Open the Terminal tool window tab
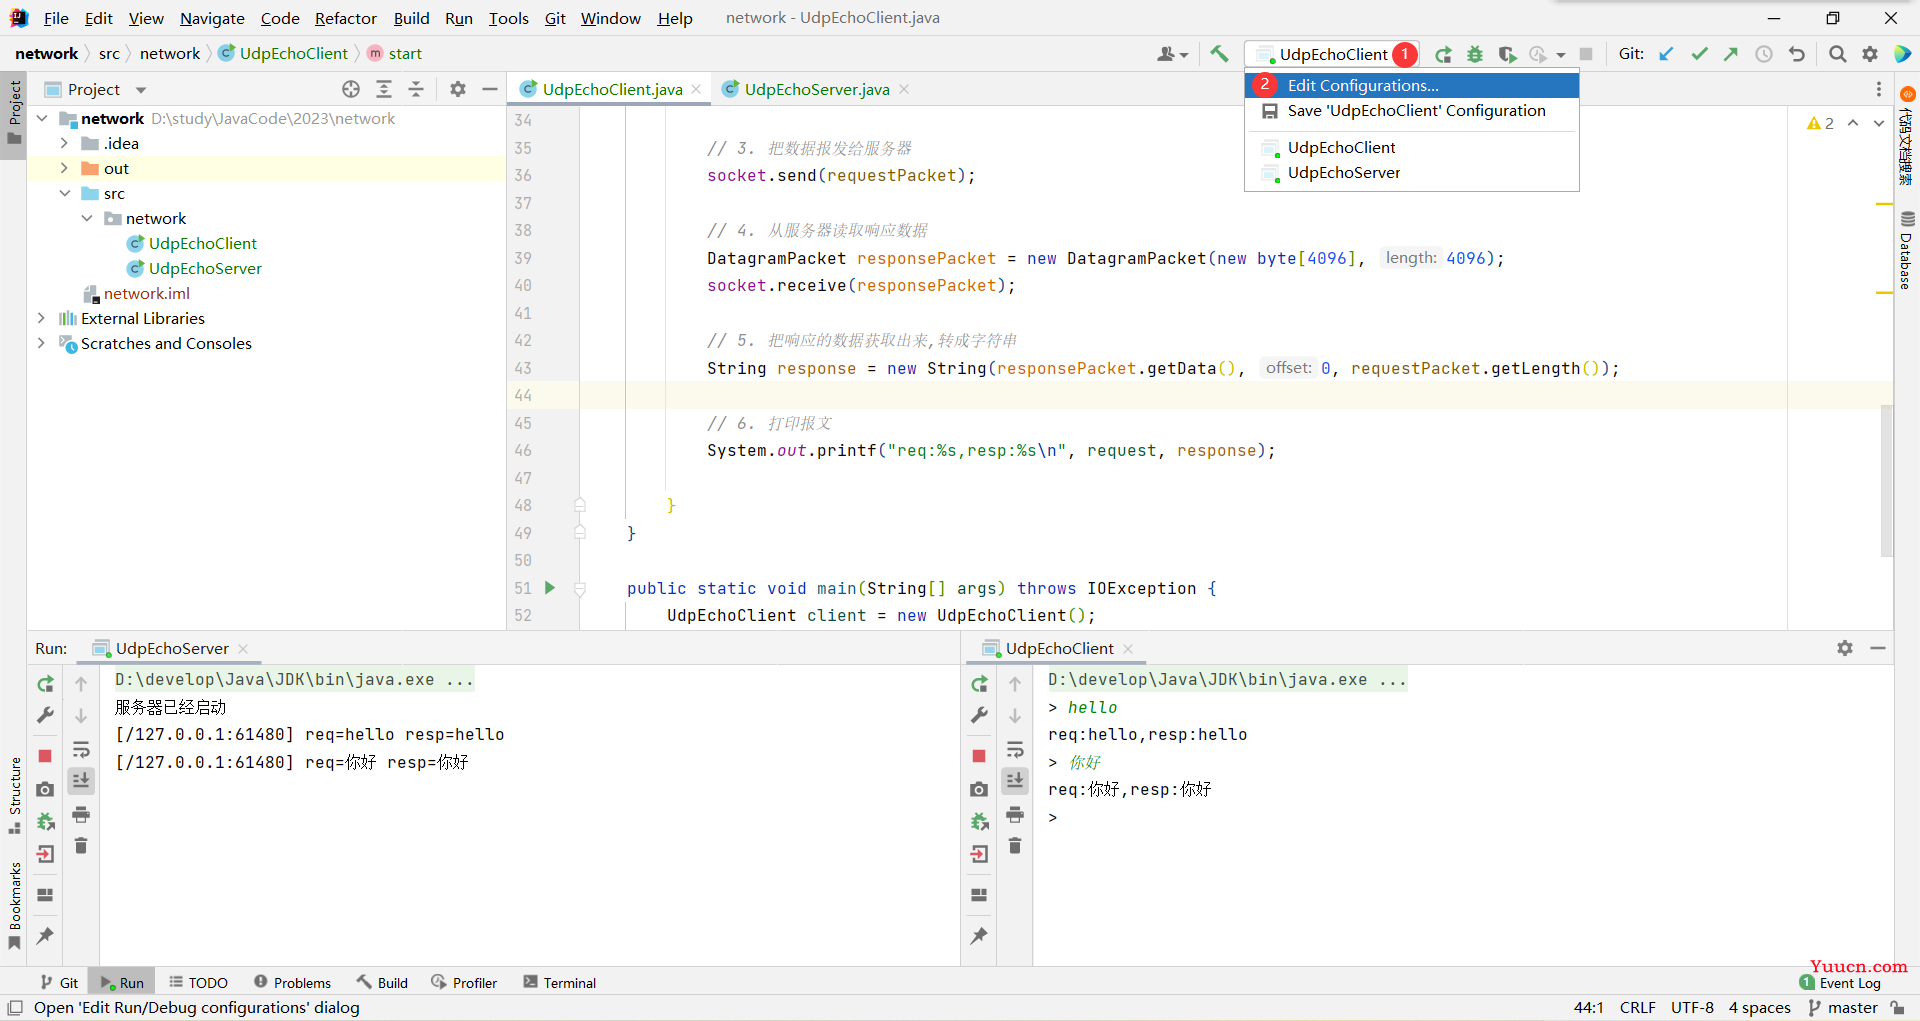This screenshot has width=1920, height=1021. click(560, 983)
